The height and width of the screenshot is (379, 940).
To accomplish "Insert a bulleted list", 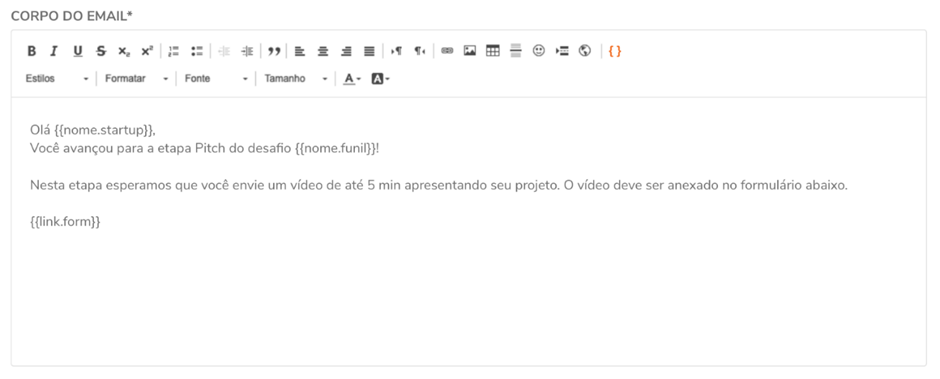I will coord(197,52).
